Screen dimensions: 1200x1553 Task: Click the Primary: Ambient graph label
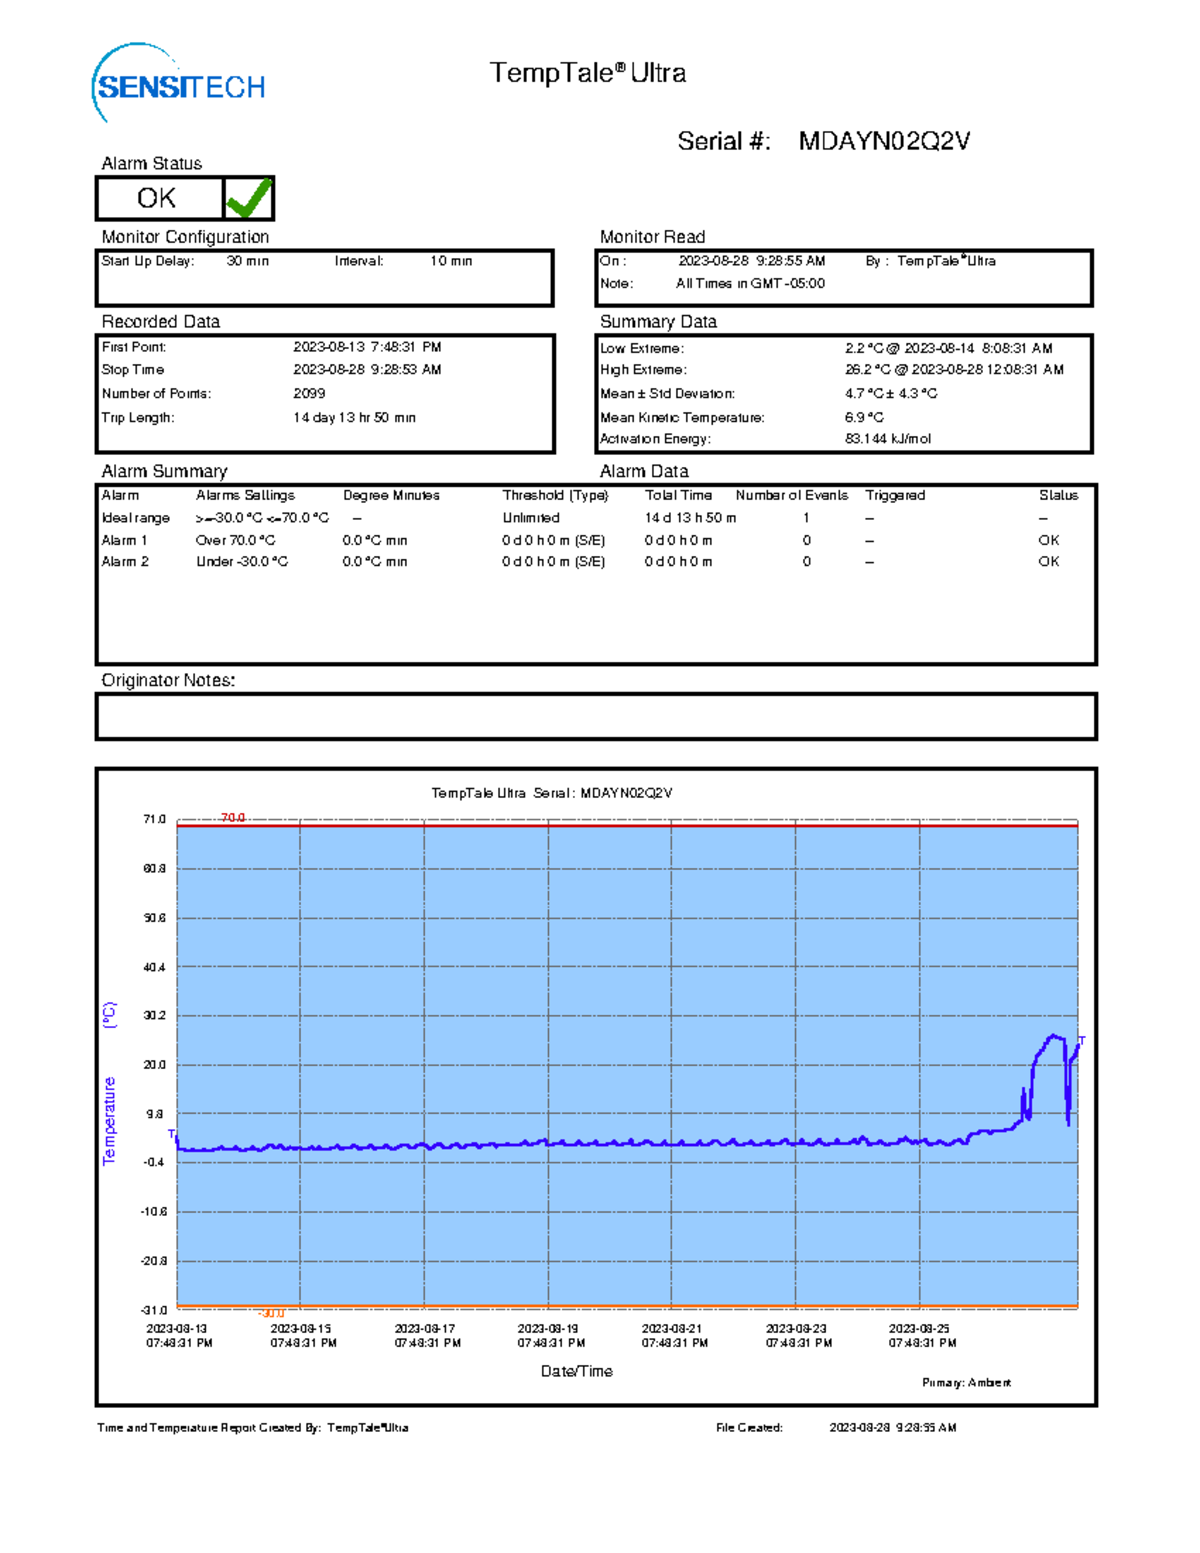[x=966, y=1382]
